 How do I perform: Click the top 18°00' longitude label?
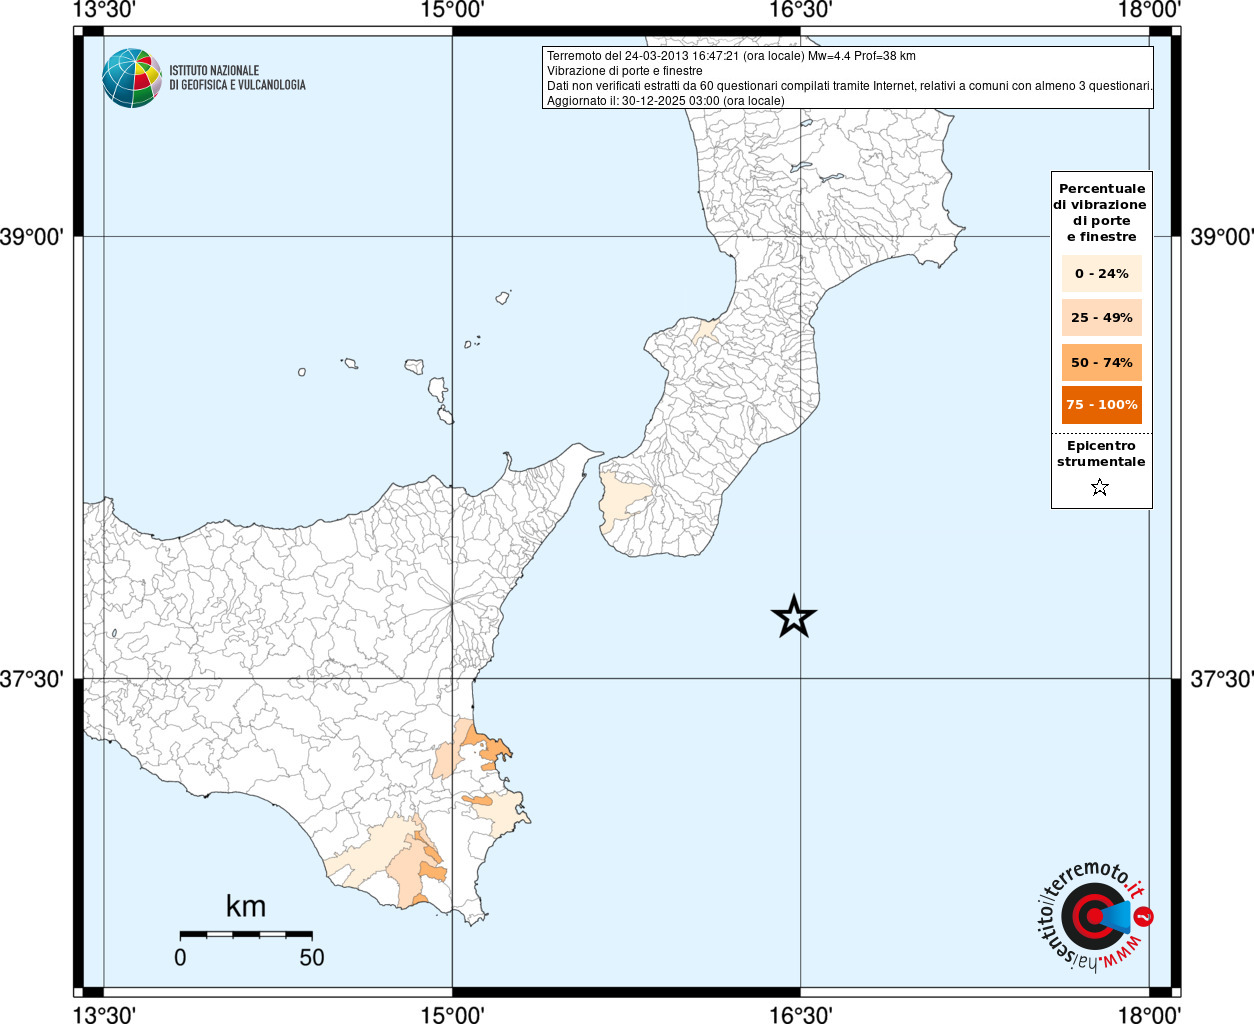(x=1149, y=10)
